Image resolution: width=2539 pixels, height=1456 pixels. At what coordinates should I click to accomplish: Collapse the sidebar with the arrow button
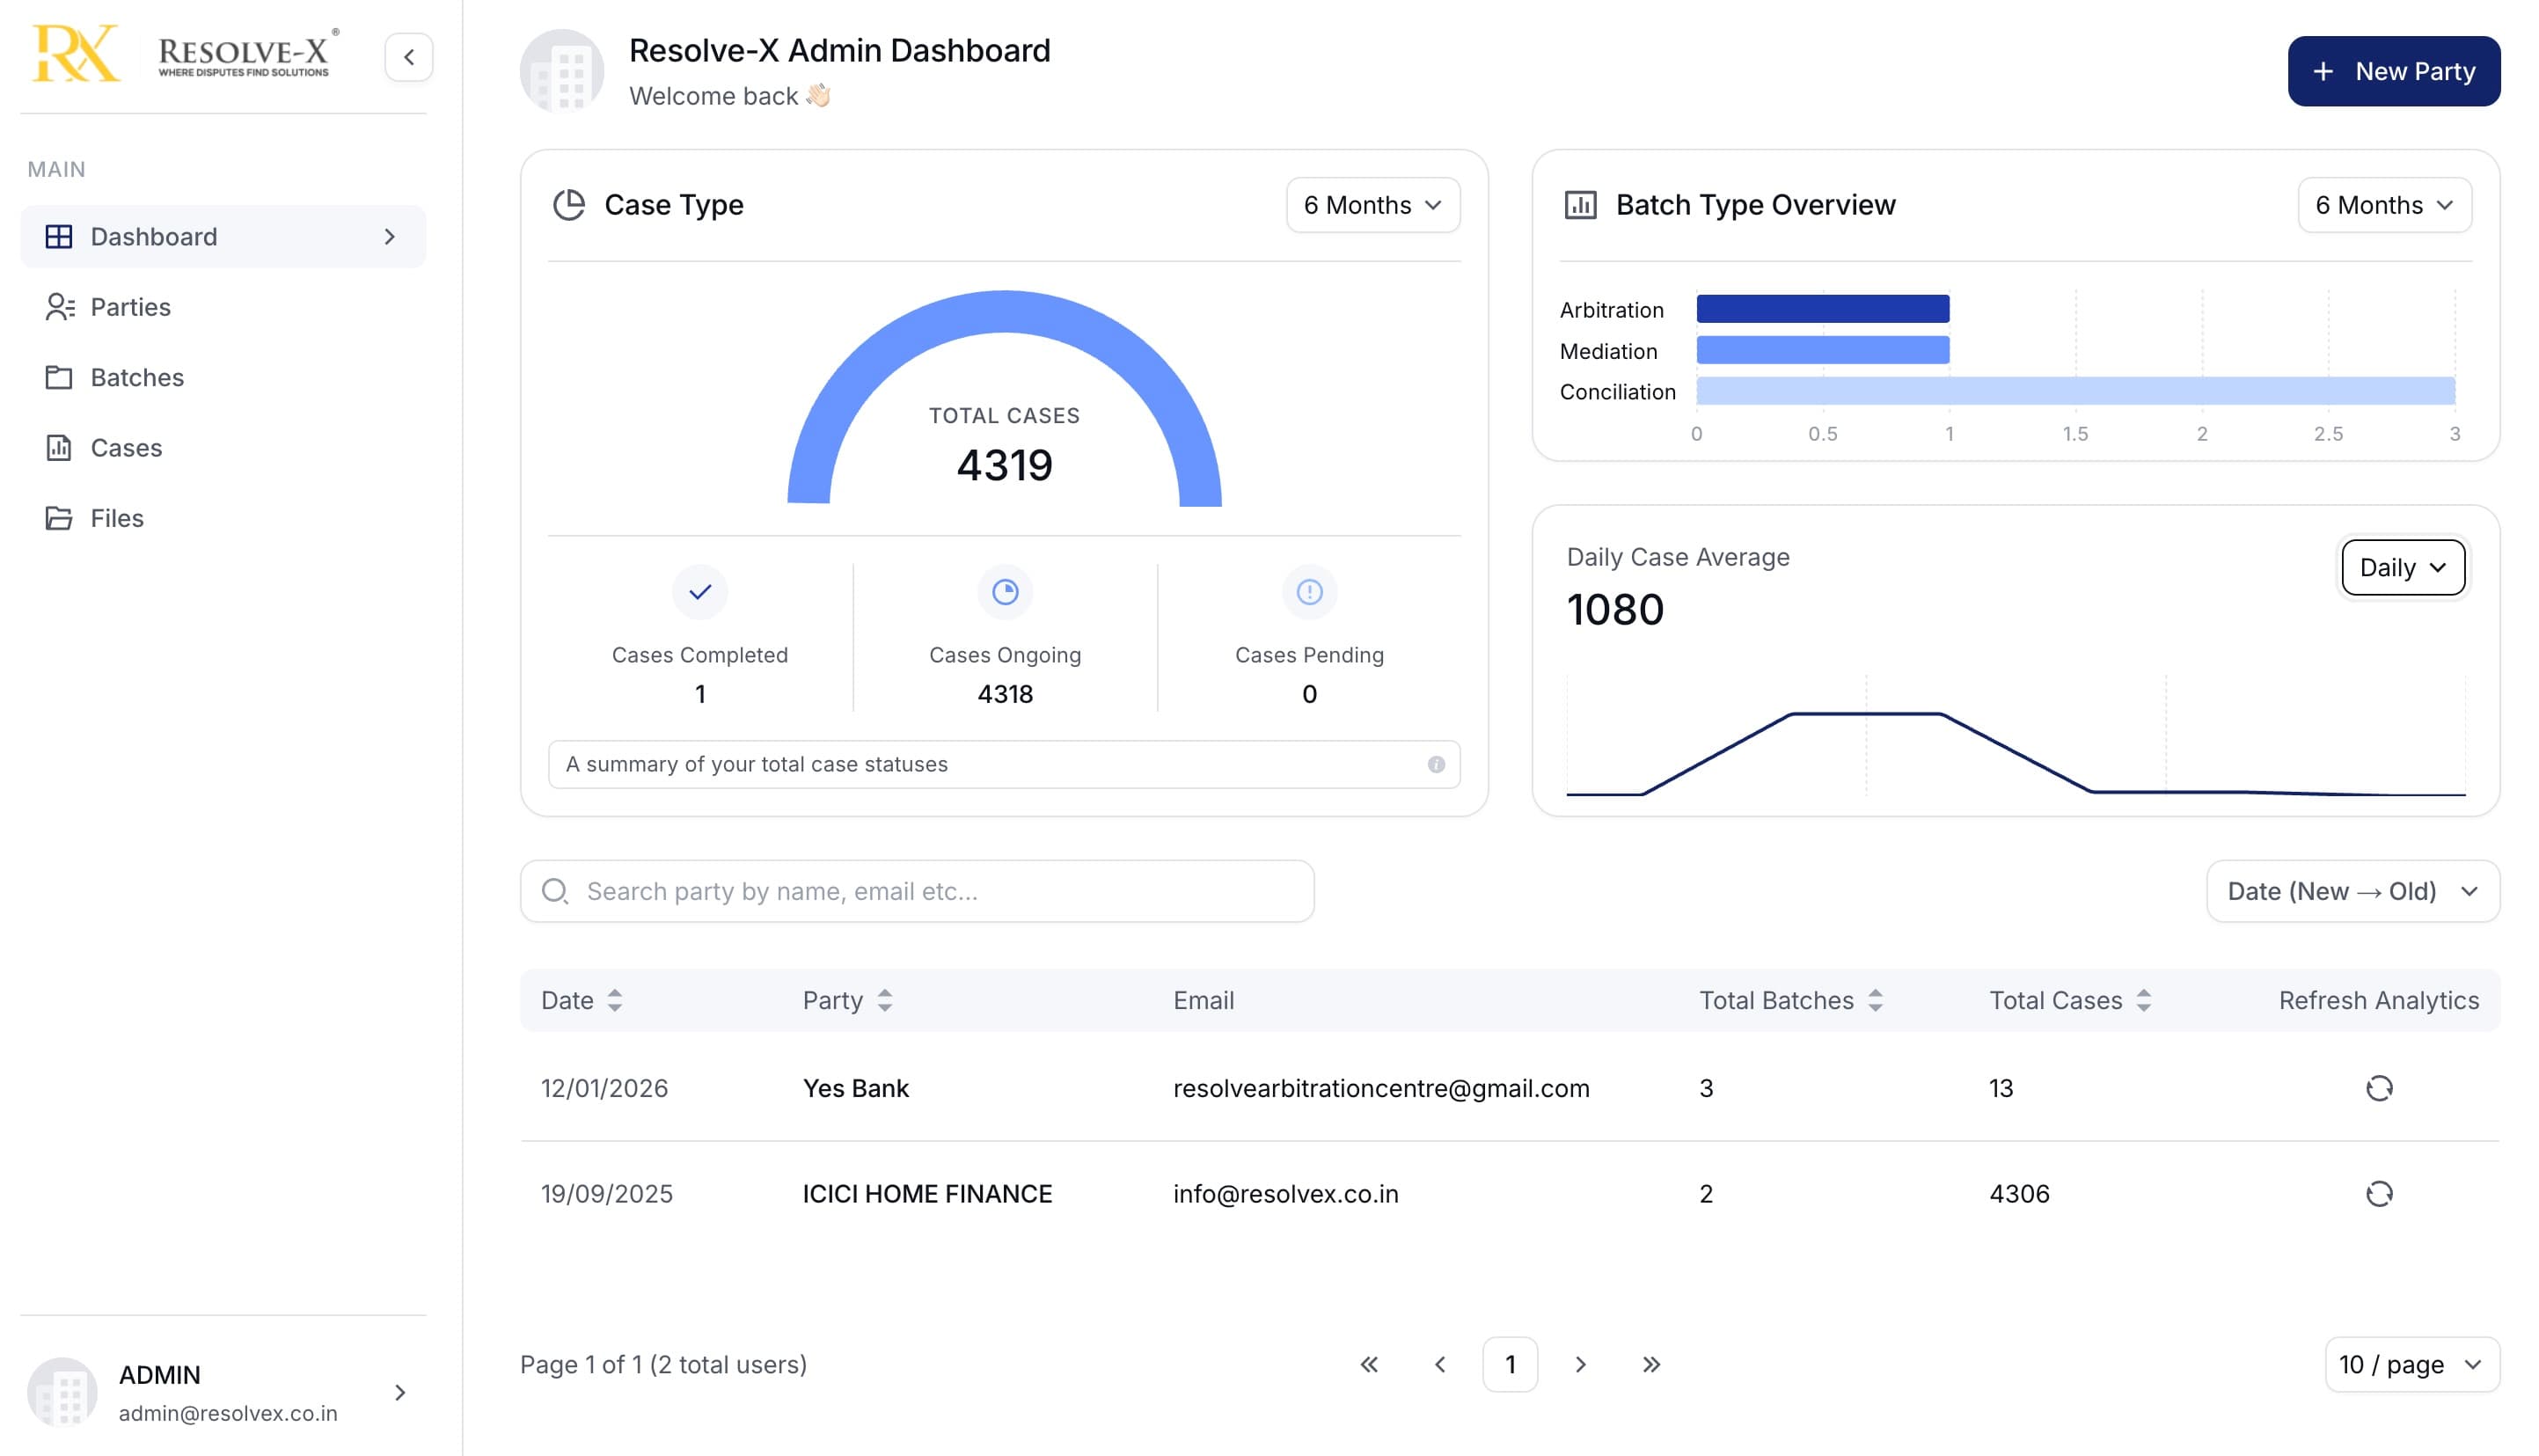(409, 57)
